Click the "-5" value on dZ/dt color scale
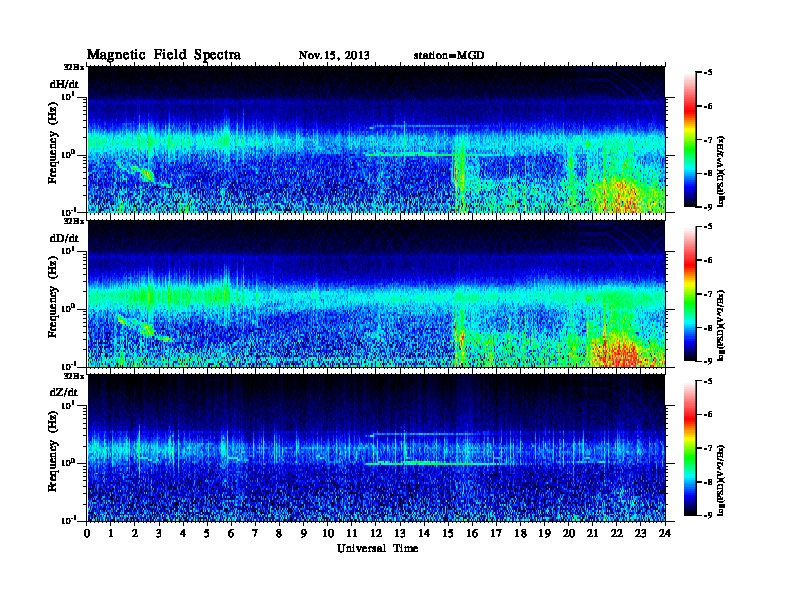This screenshot has width=792, height=612. point(708,381)
